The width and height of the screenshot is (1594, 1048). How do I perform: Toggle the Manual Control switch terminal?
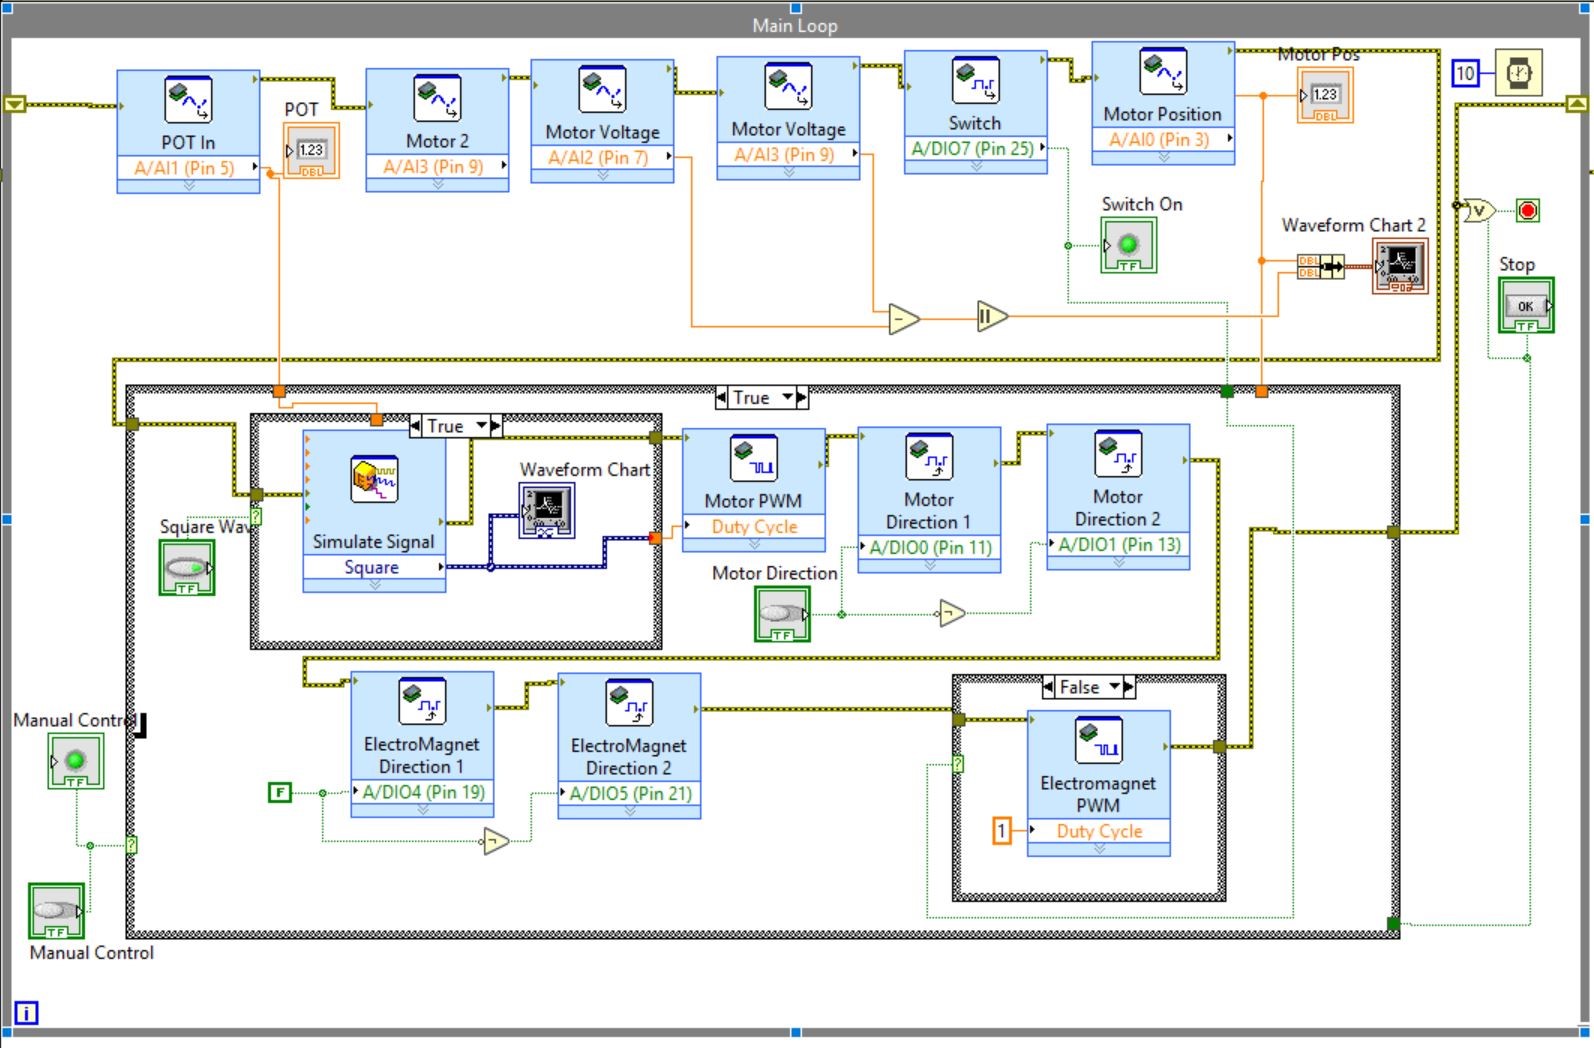[x=56, y=911]
